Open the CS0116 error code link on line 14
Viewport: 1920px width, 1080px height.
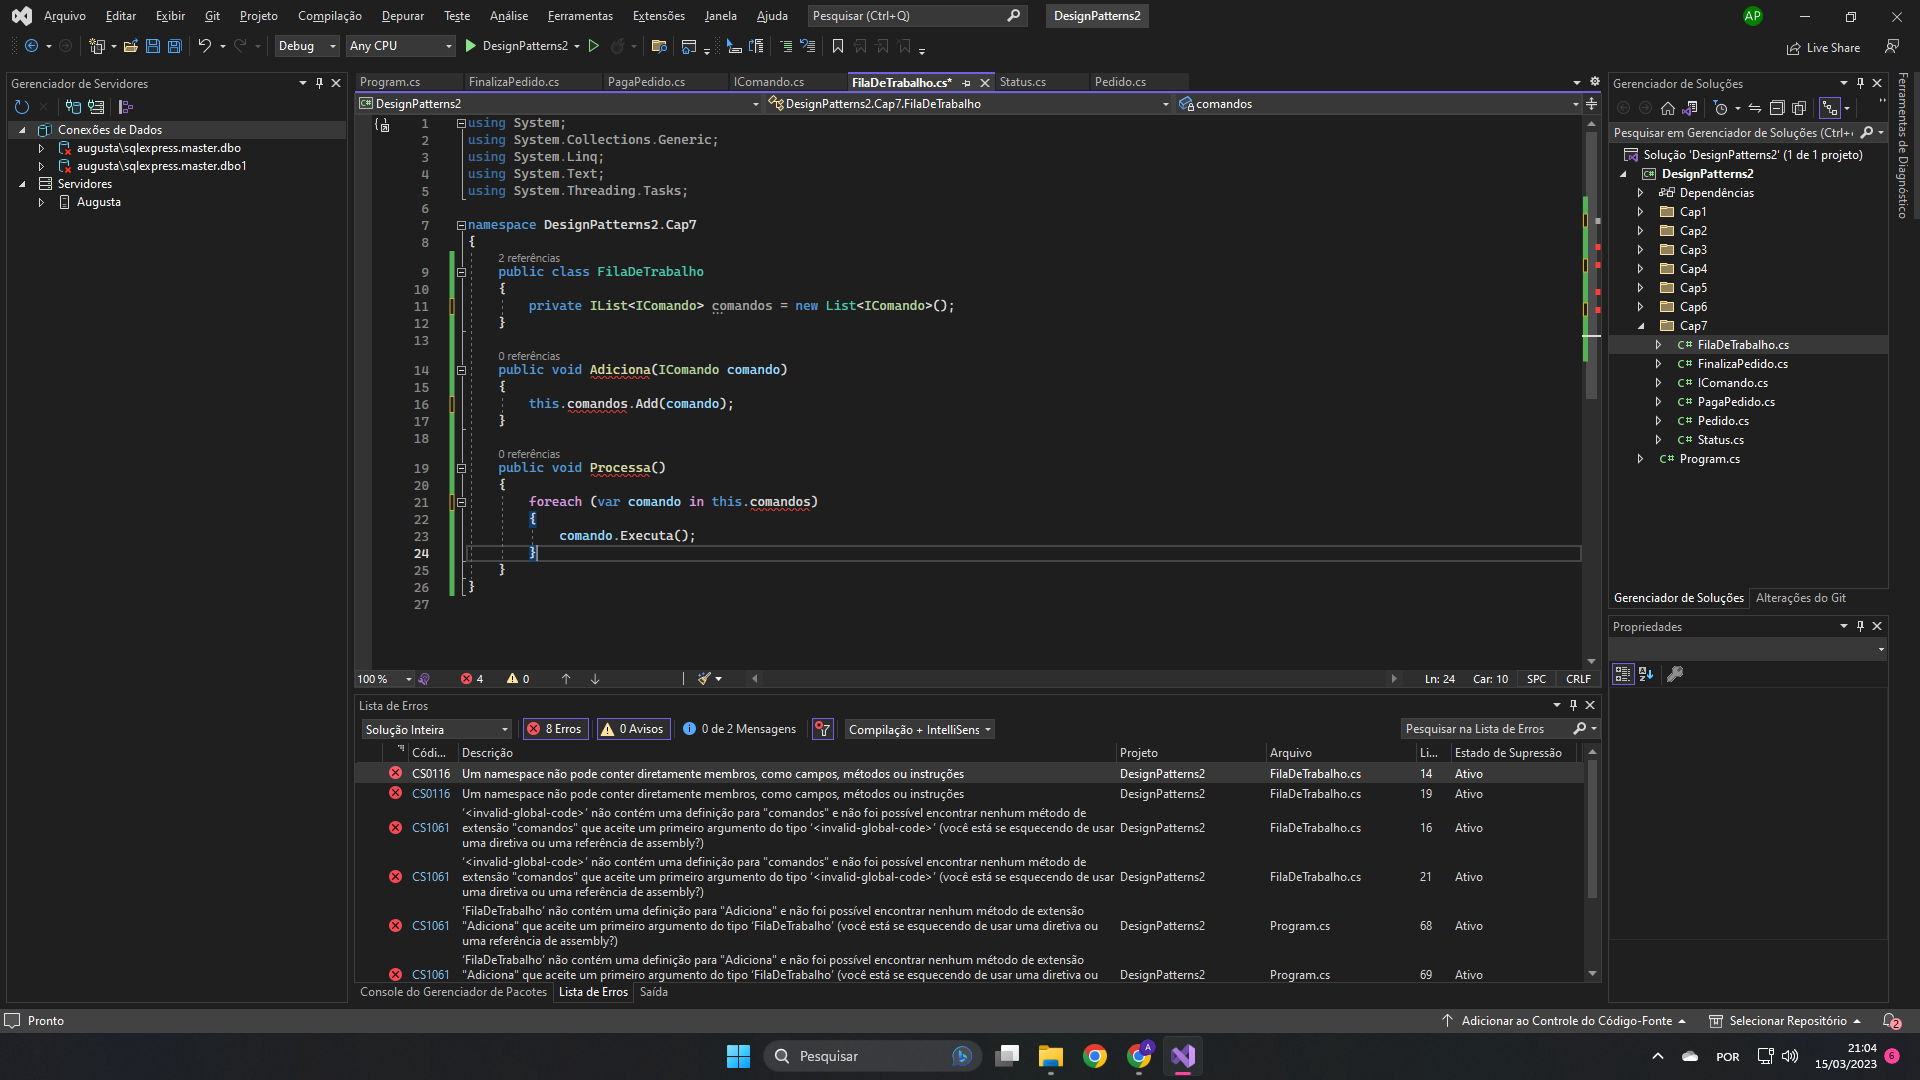pos(431,774)
